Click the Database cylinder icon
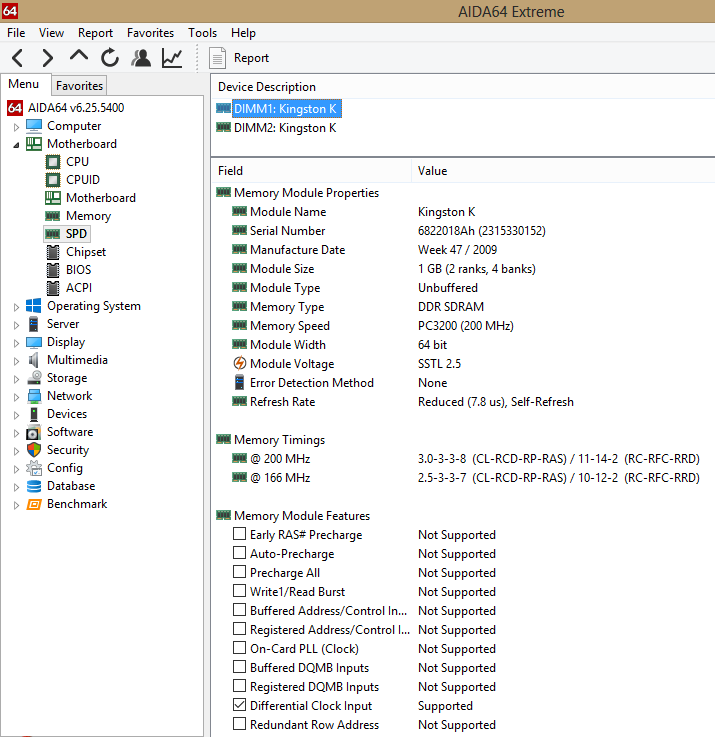Screen dimensions: 715x737 pyautogui.click(x=34, y=486)
